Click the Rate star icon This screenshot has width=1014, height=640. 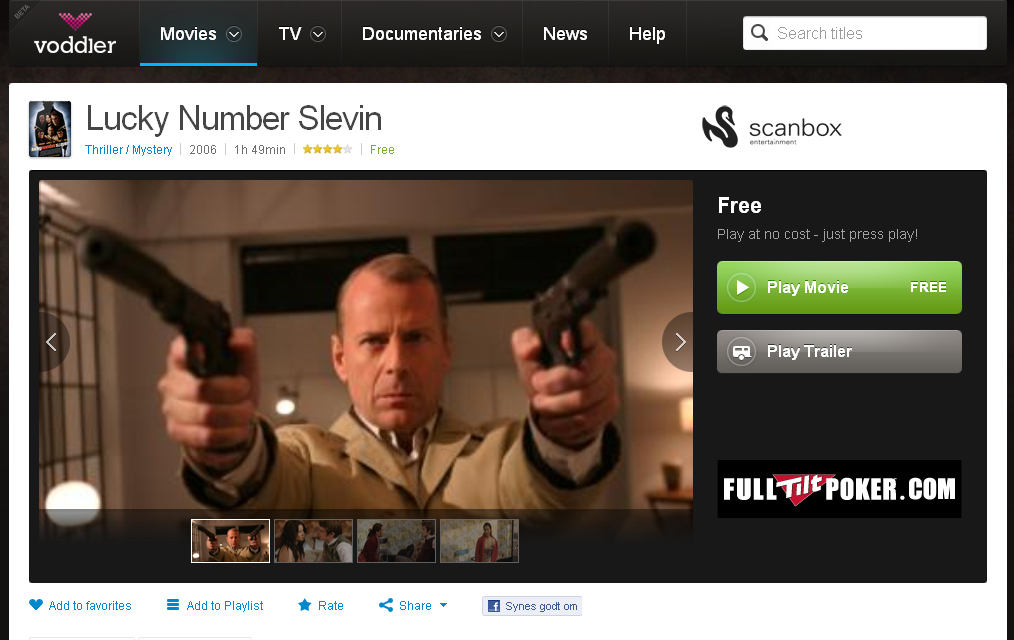pos(305,605)
